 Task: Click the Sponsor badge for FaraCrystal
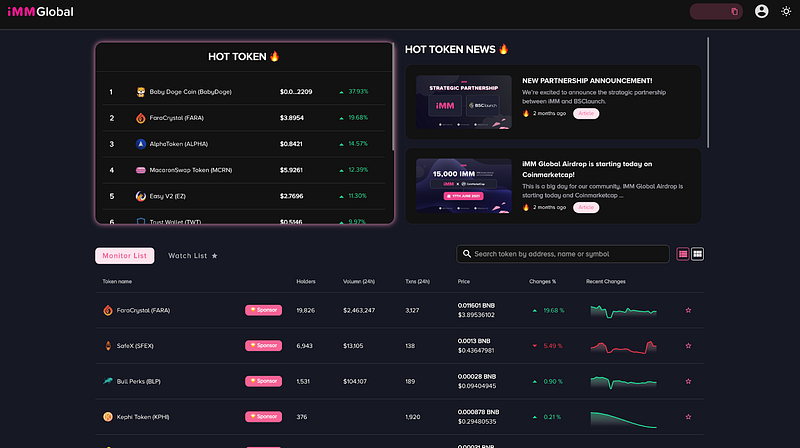[x=263, y=310]
